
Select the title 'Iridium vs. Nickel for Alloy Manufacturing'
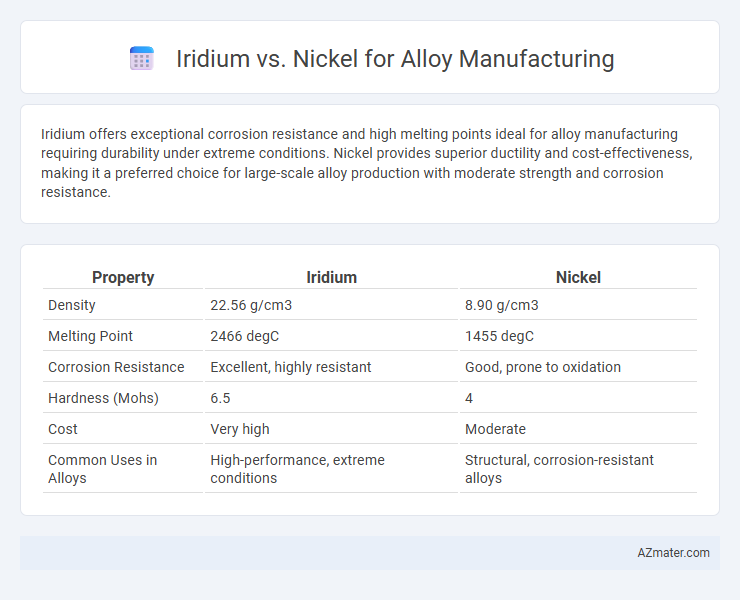(x=395, y=59)
